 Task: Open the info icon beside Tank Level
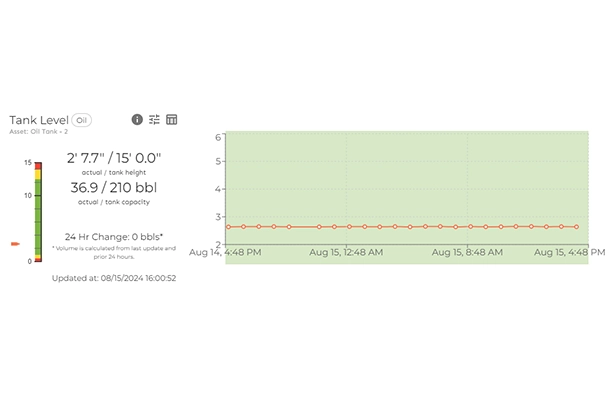(x=137, y=119)
